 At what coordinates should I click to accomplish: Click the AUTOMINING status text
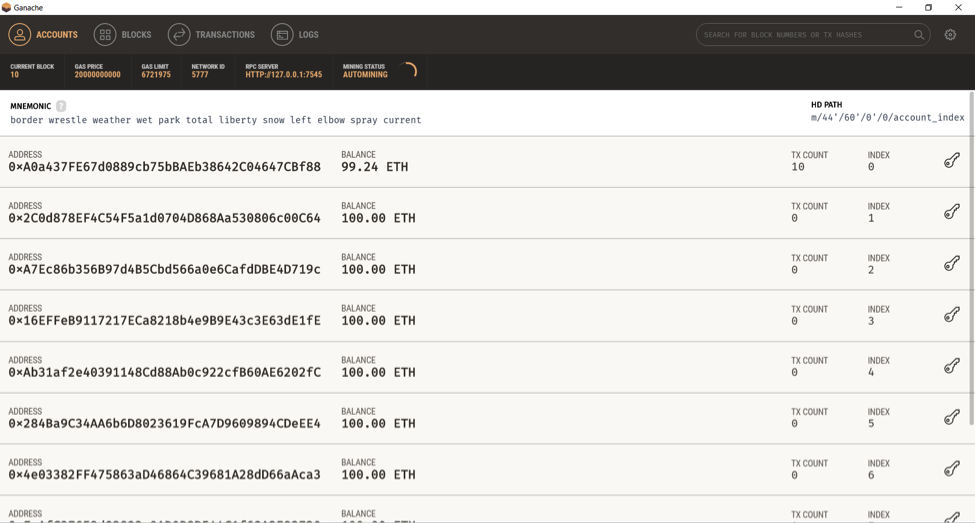(365, 75)
